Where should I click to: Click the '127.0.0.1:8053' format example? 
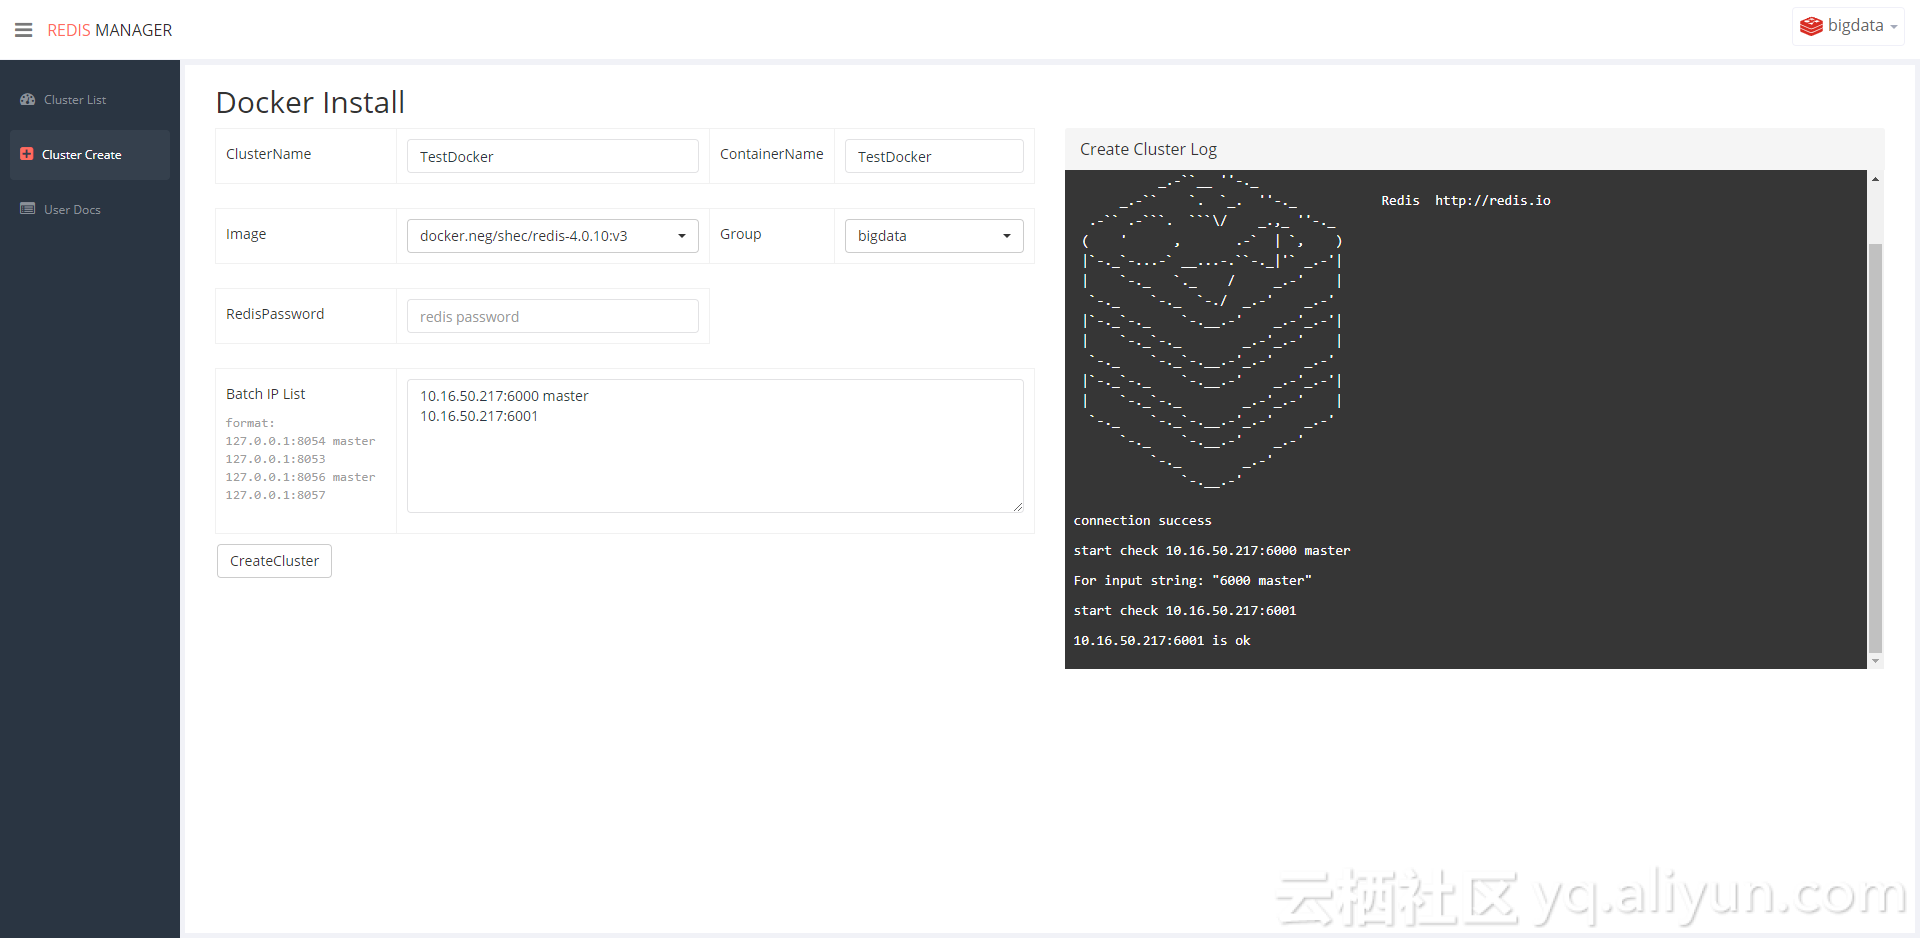[275, 459]
